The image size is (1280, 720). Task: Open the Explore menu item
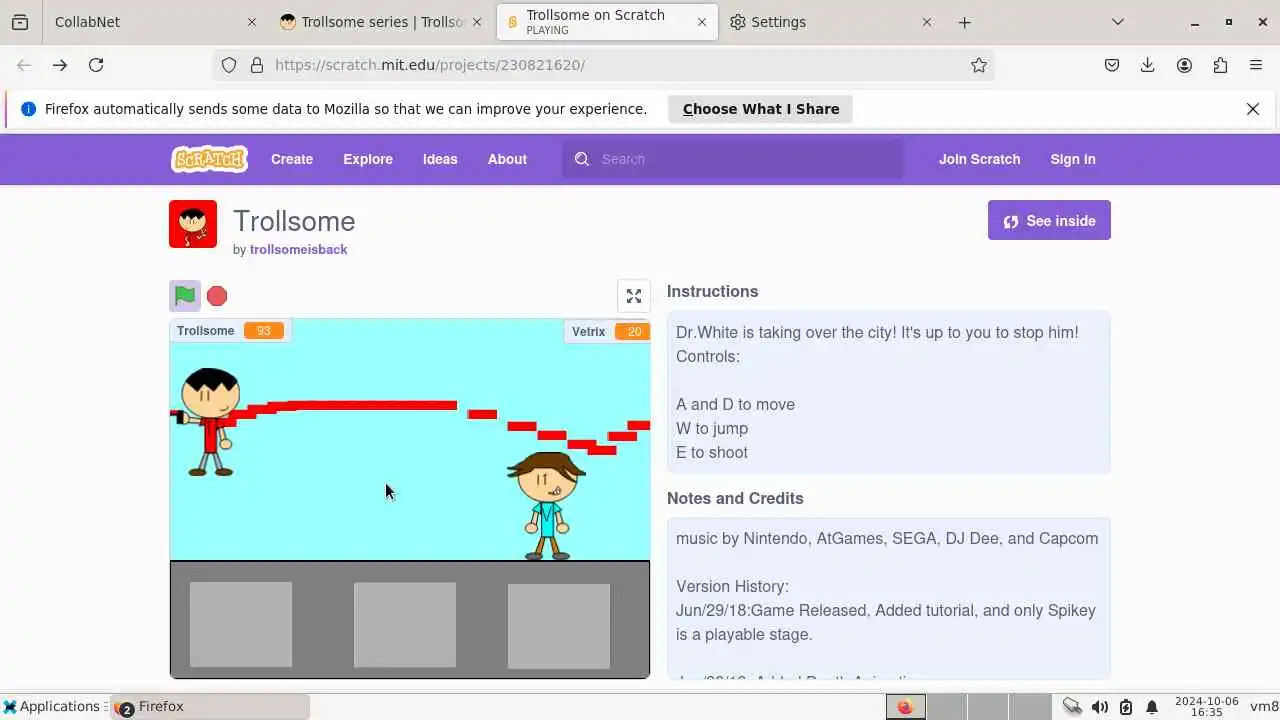point(368,159)
